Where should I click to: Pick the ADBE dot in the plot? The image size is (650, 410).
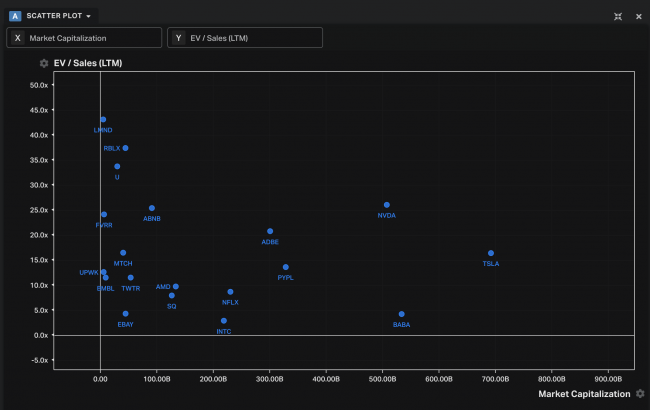tap(270, 231)
